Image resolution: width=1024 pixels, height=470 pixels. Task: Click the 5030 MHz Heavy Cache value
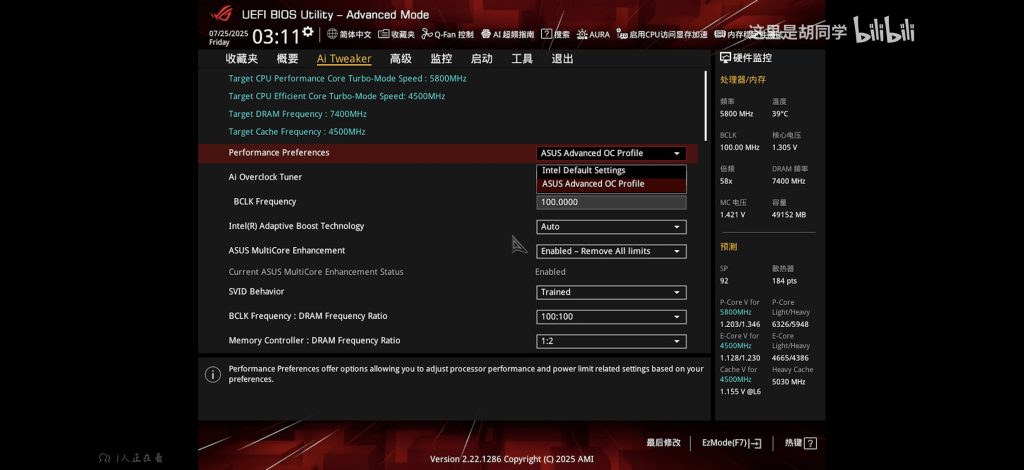789,382
